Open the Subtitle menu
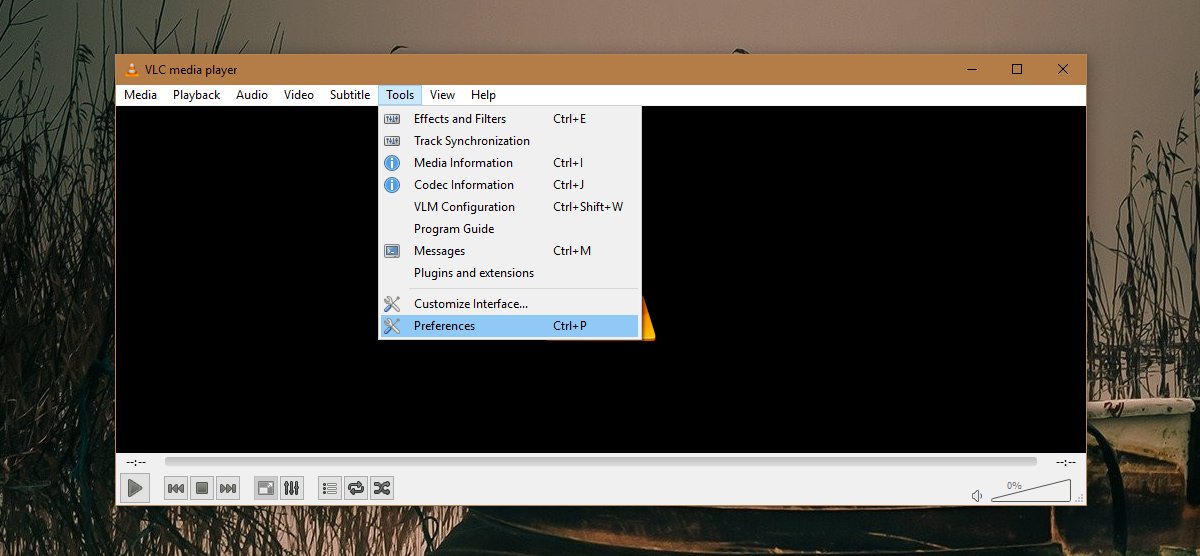Image resolution: width=1200 pixels, height=556 pixels. [350, 95]
